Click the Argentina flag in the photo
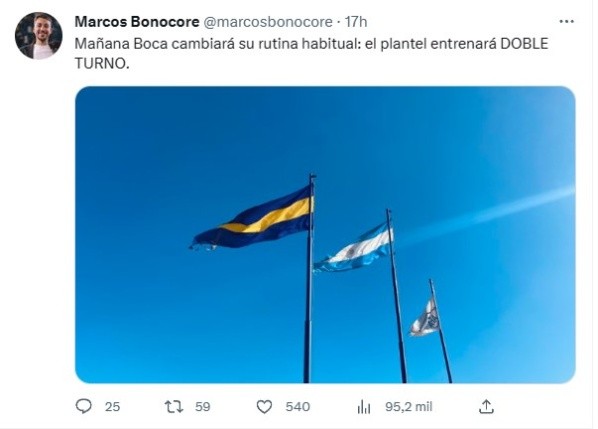The height and width of the screenshot is (429, 598). (353, 247)
